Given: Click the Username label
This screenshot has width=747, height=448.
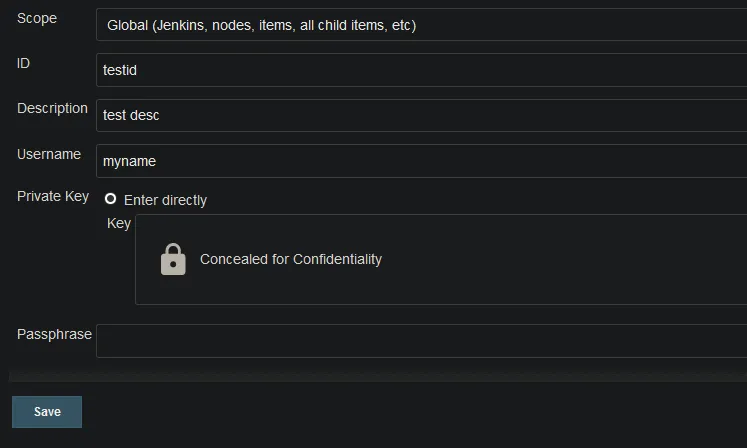Looking at the screenshot, I should [x=49, y=154].
